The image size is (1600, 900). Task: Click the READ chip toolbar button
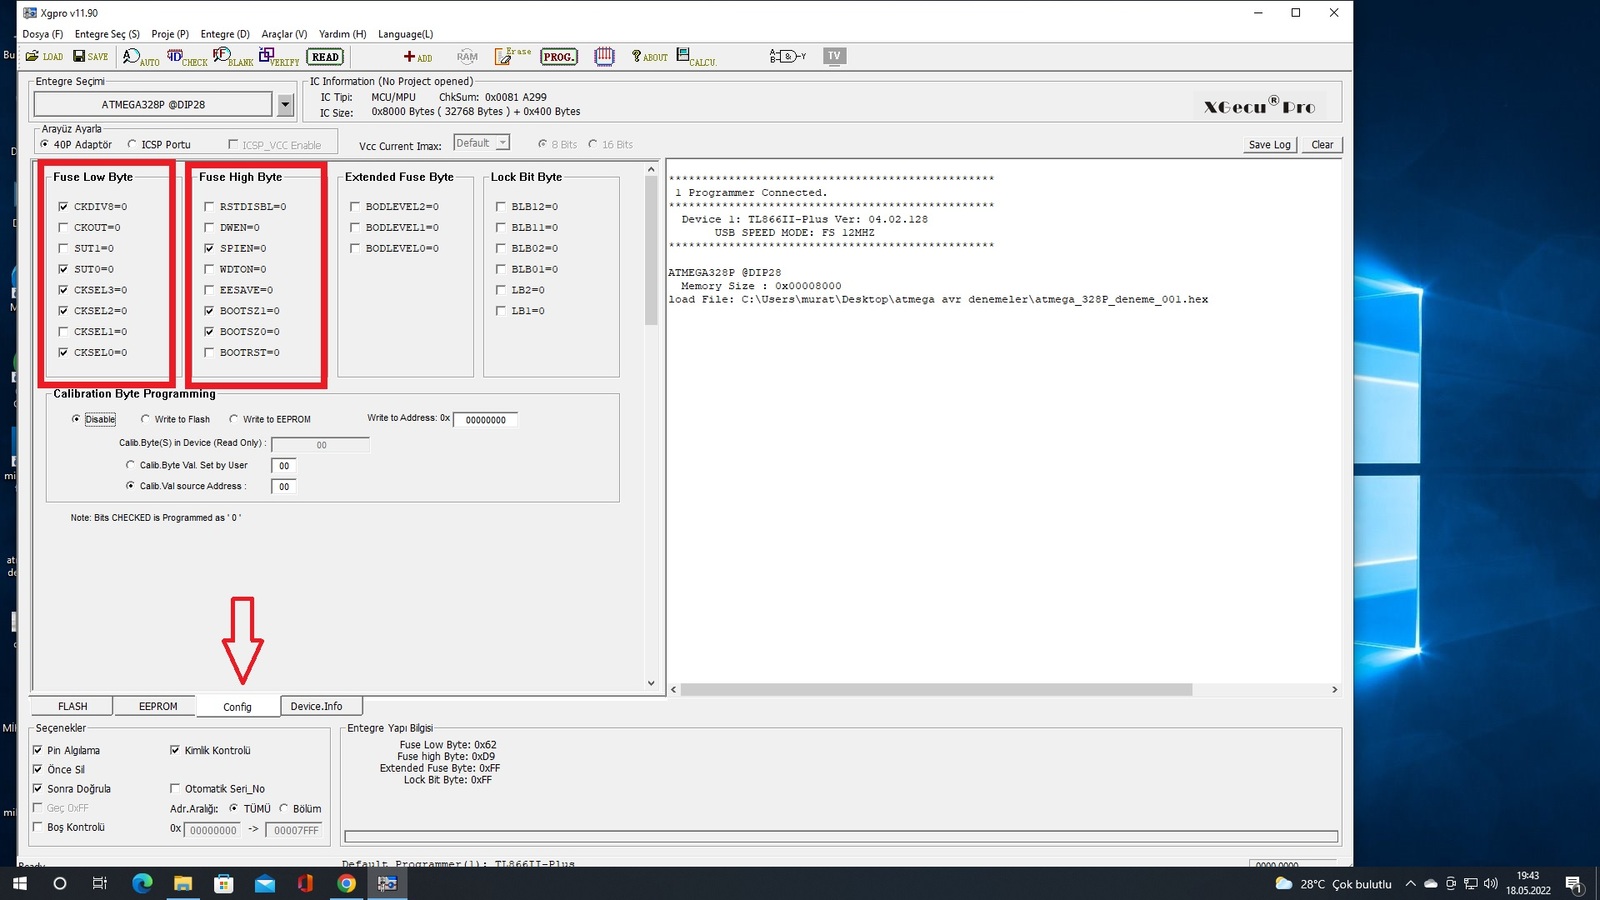[x=325, y=57]
